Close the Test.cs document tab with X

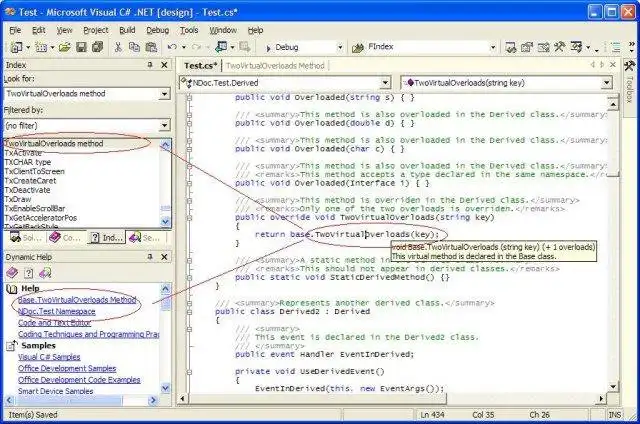613,65
